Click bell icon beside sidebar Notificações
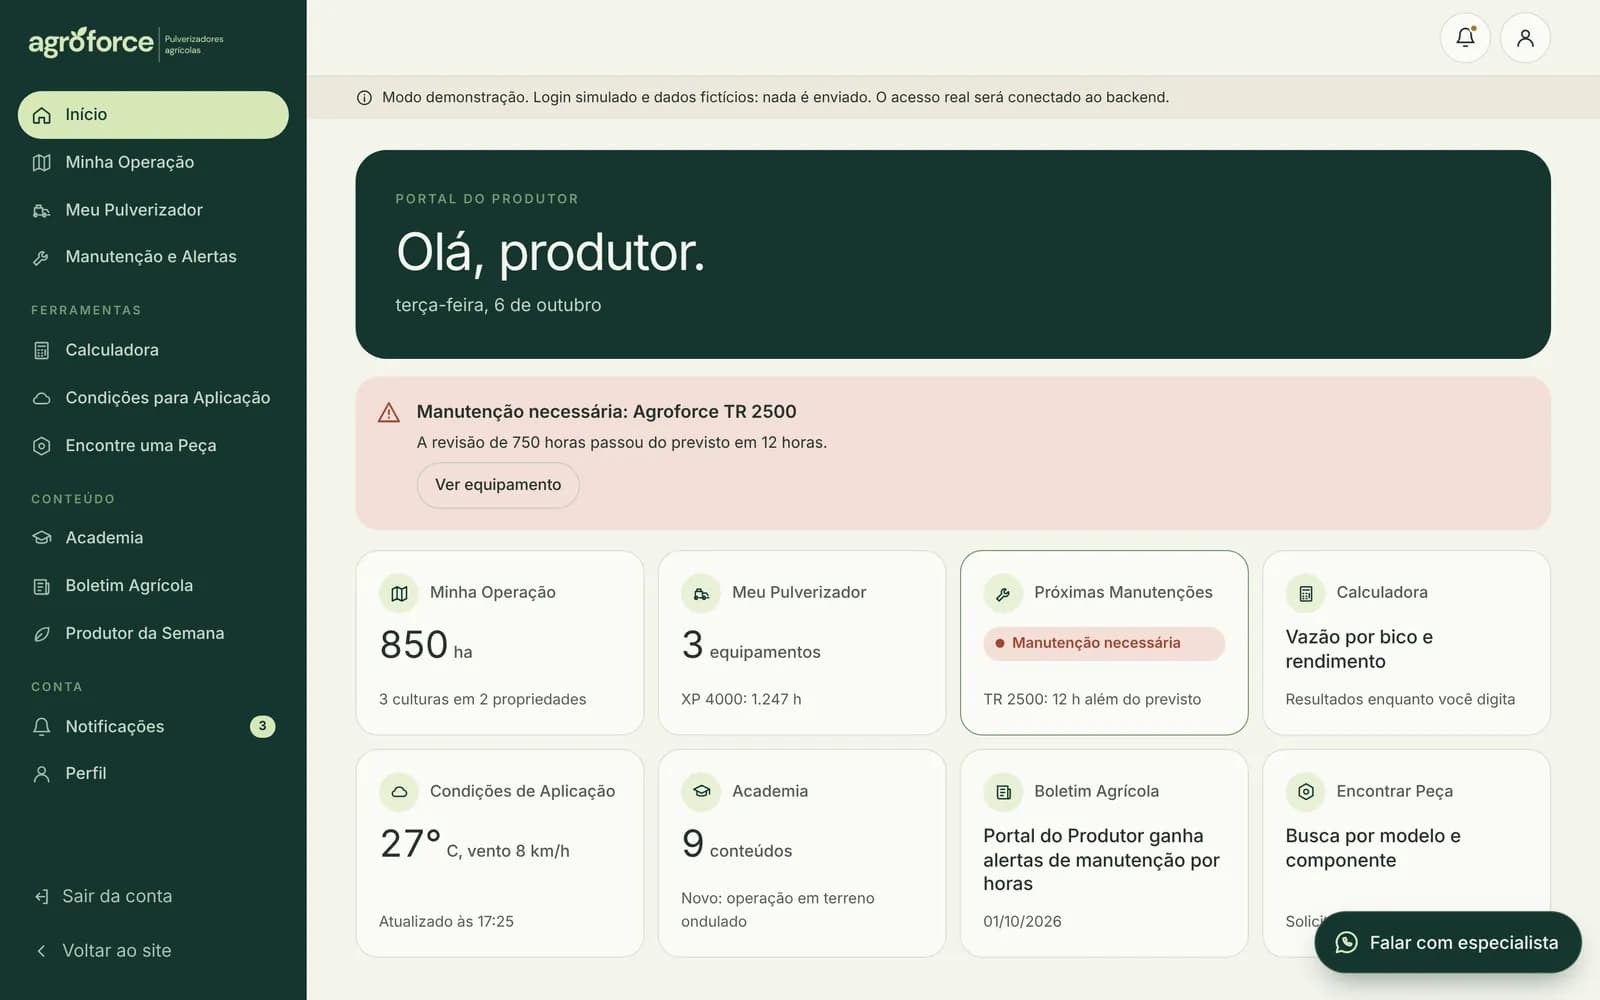 (42, 727)
